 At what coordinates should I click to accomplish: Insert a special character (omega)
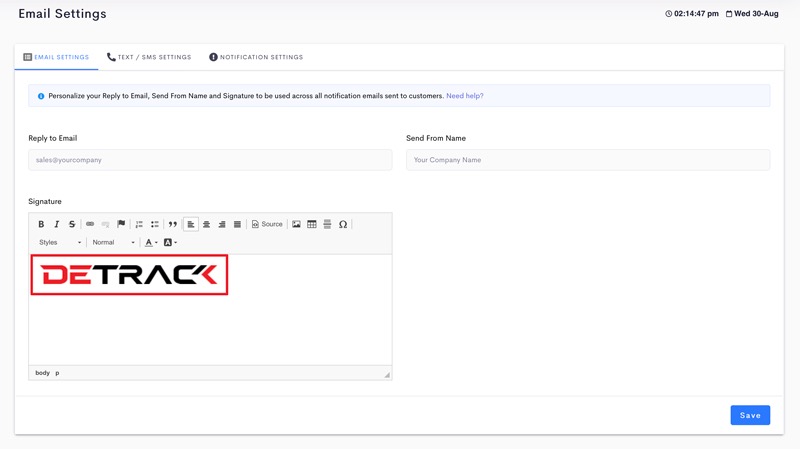[x=343, y=224]
